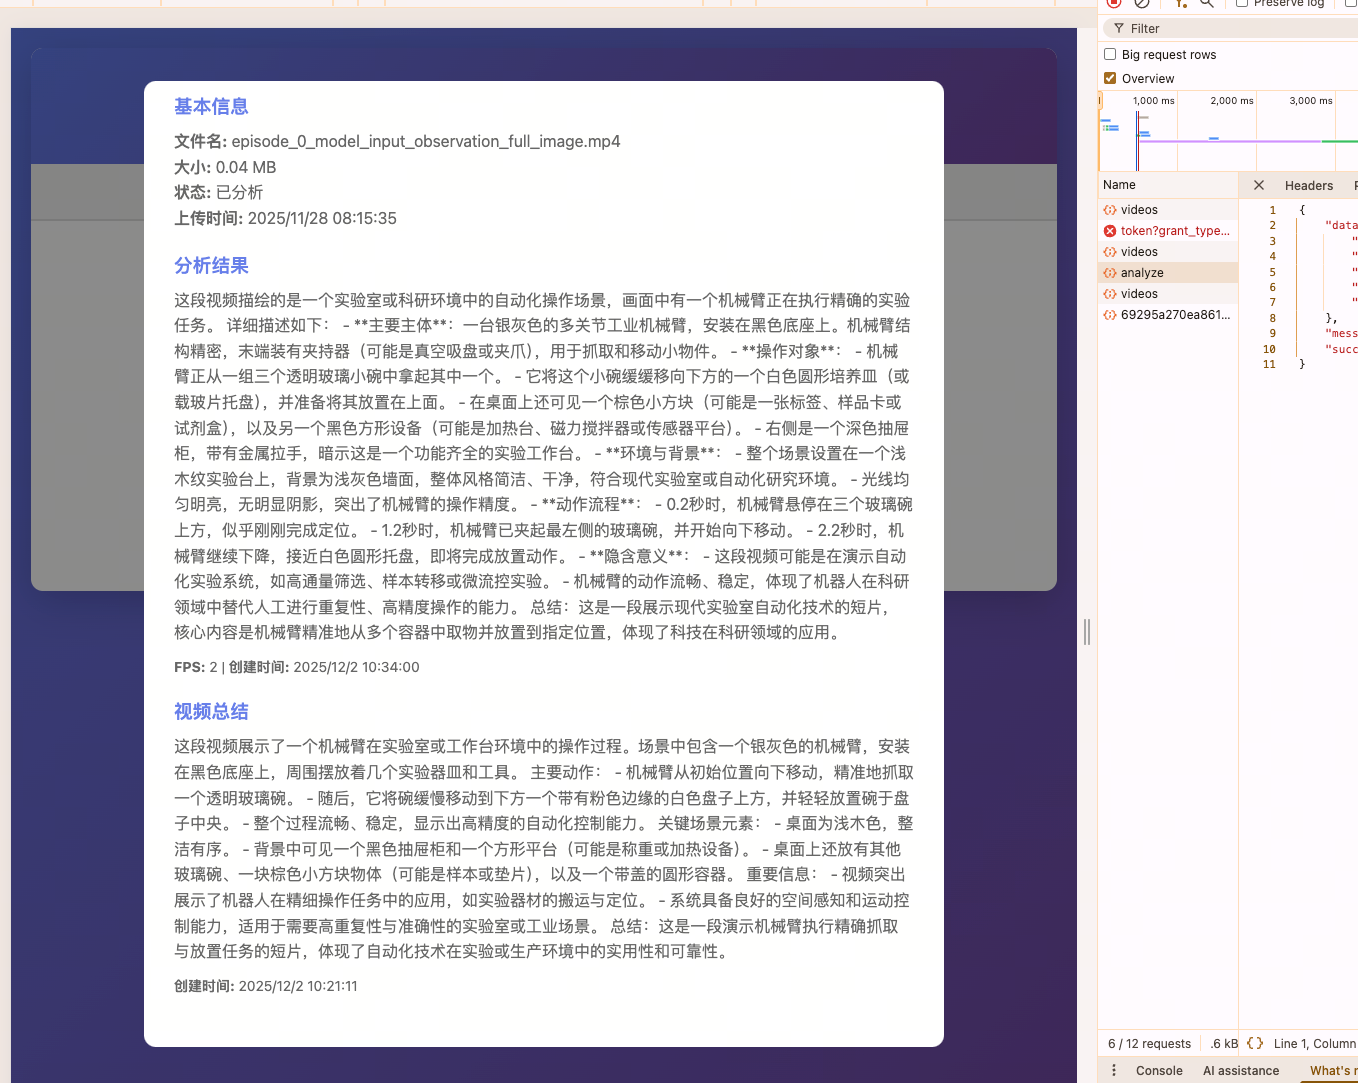
Task: Stop recording network log
Action: 1114,3
